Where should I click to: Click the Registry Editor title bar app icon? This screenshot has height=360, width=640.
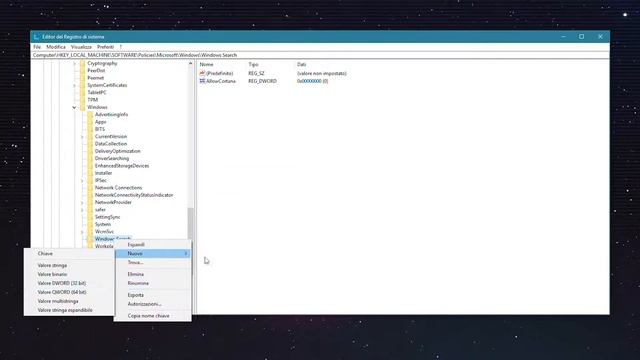[x=37, y=37]
